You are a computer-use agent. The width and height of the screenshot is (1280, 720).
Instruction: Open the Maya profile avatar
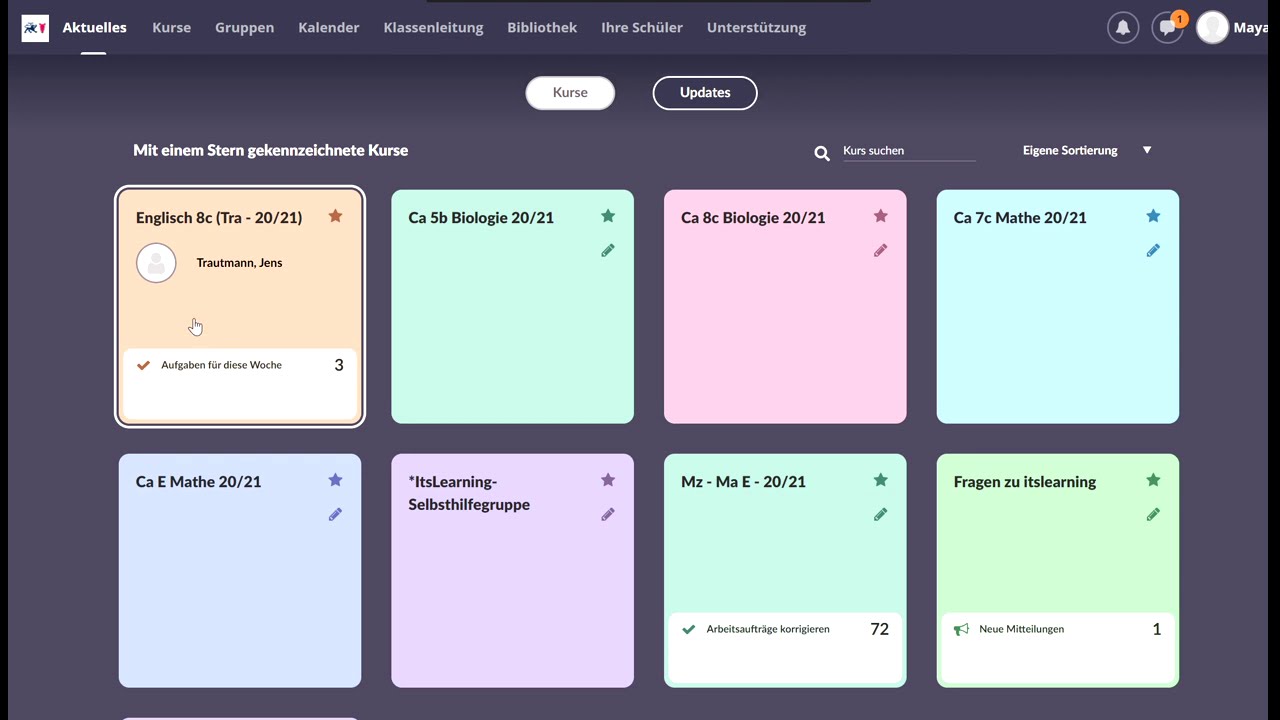tap(1212, 28)
